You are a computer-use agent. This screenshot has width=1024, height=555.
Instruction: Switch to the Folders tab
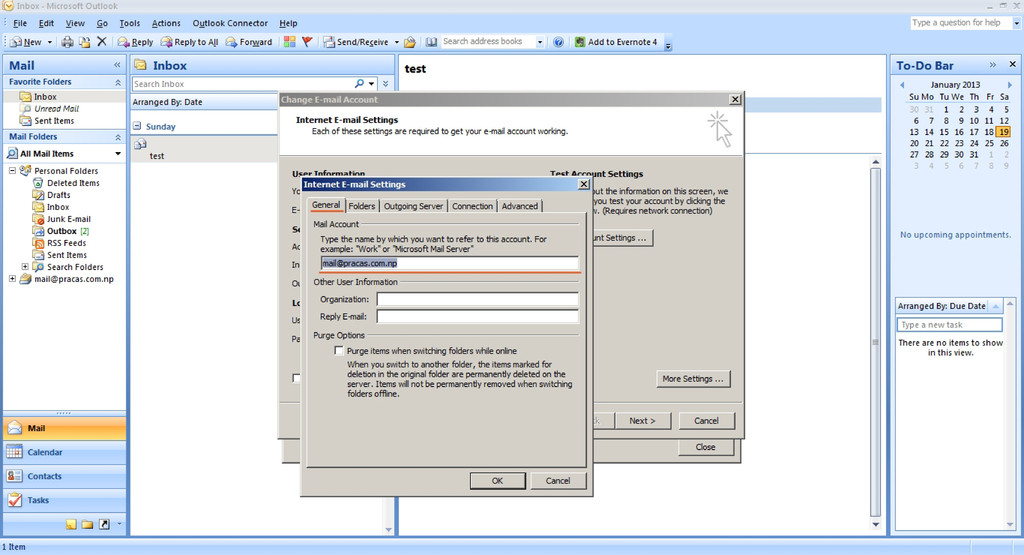click(x=362, y=206)
